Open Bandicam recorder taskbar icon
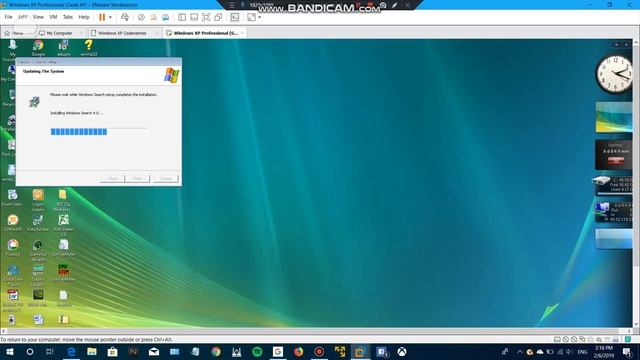Image resolution: width=640 pixels, height=360 pixels. coord(319,351)
